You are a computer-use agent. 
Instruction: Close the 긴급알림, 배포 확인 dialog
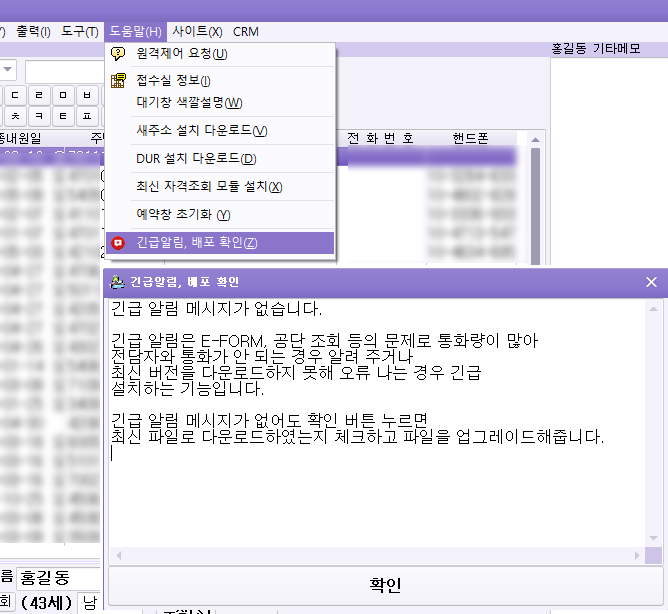651,282
